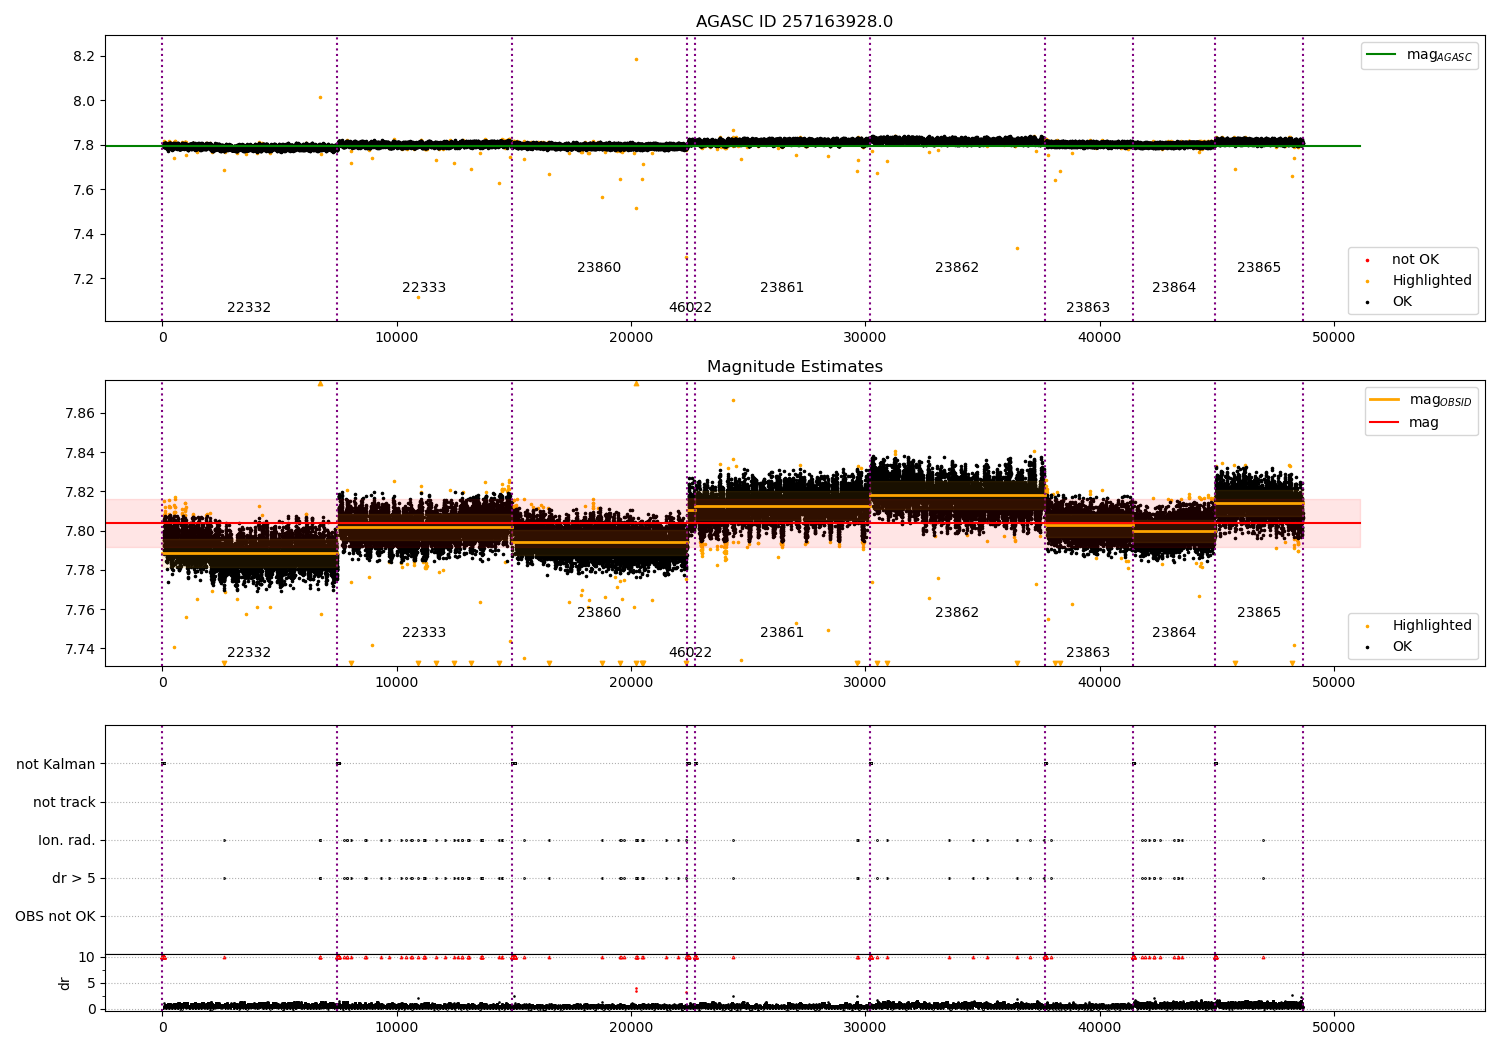The width and height of the screenshot is (1500, 1050).
Task: Click 'not OK' in top plot legend
Action: (x=1415, y=260)
